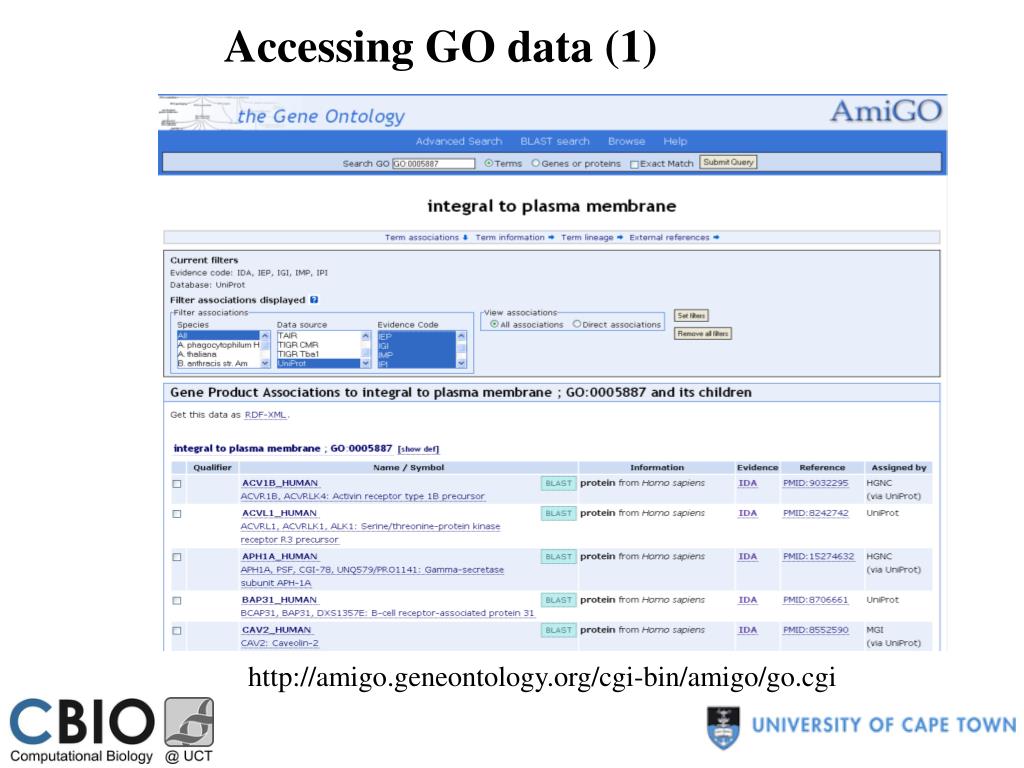The image size is (1024, 768).
Task: Click the Remove all filters button
Action: point(703,334)
